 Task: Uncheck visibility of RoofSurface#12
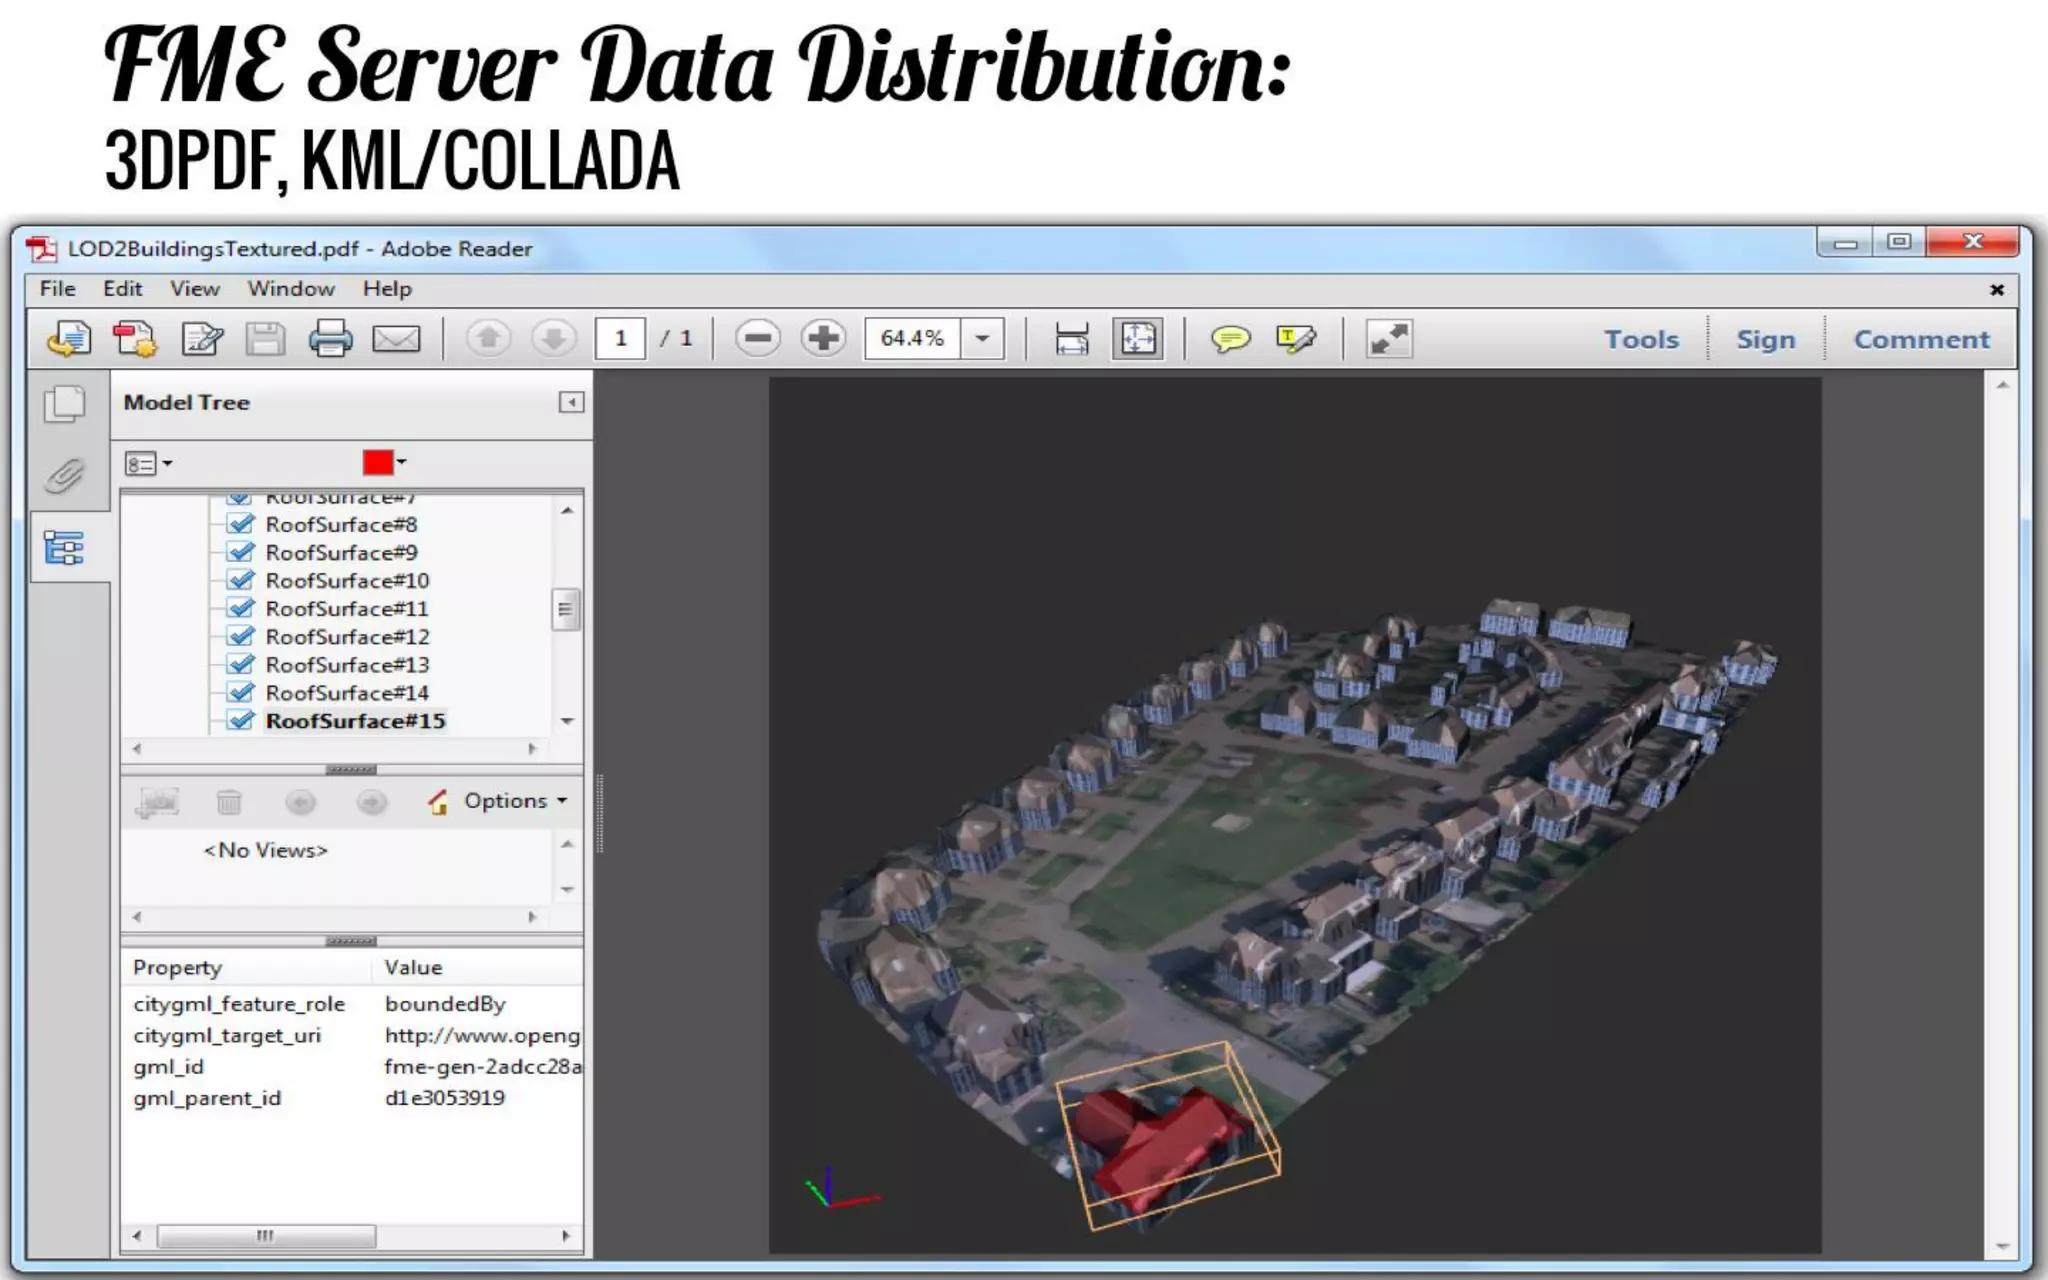pyautogui.click(x=240, y=636)
